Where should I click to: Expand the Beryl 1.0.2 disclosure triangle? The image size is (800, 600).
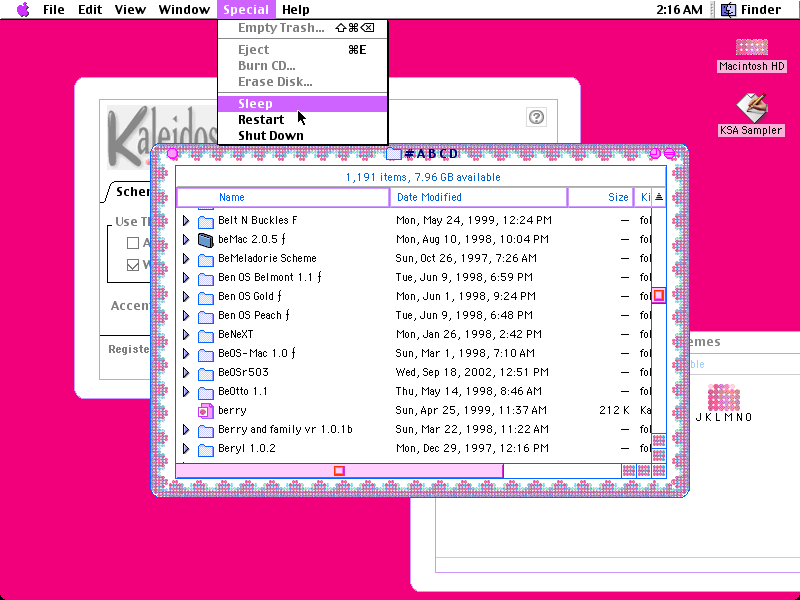pyautogui.click(x=186, y=448)
